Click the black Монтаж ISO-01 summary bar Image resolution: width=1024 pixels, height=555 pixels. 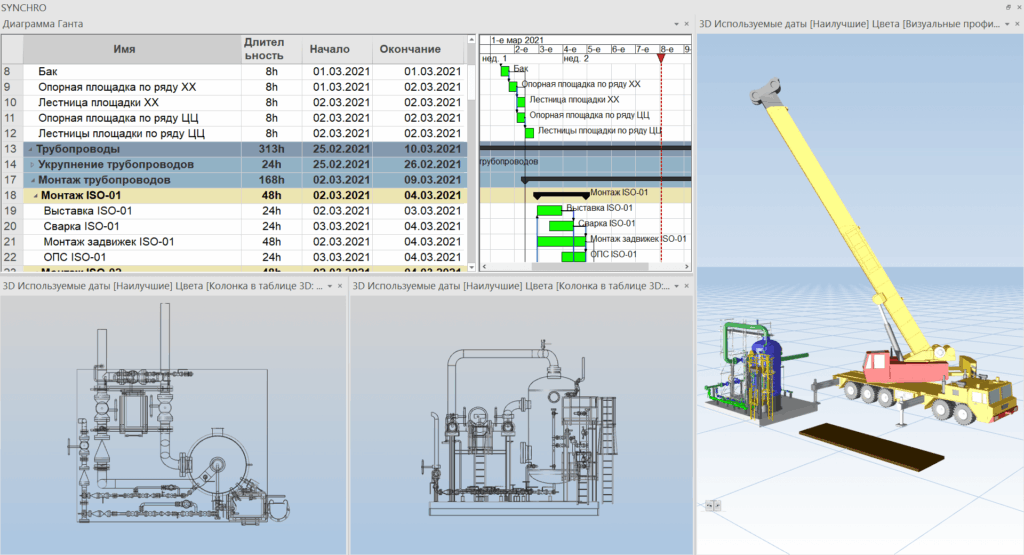point(562,195)
